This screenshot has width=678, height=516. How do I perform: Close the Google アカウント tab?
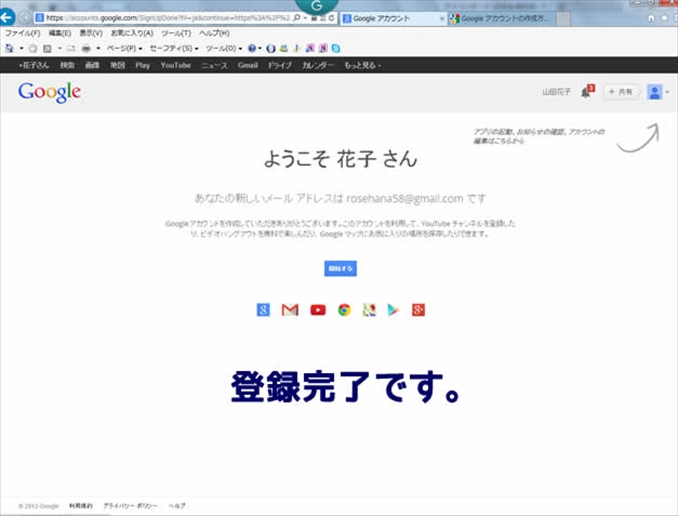[x=441, y=19]
